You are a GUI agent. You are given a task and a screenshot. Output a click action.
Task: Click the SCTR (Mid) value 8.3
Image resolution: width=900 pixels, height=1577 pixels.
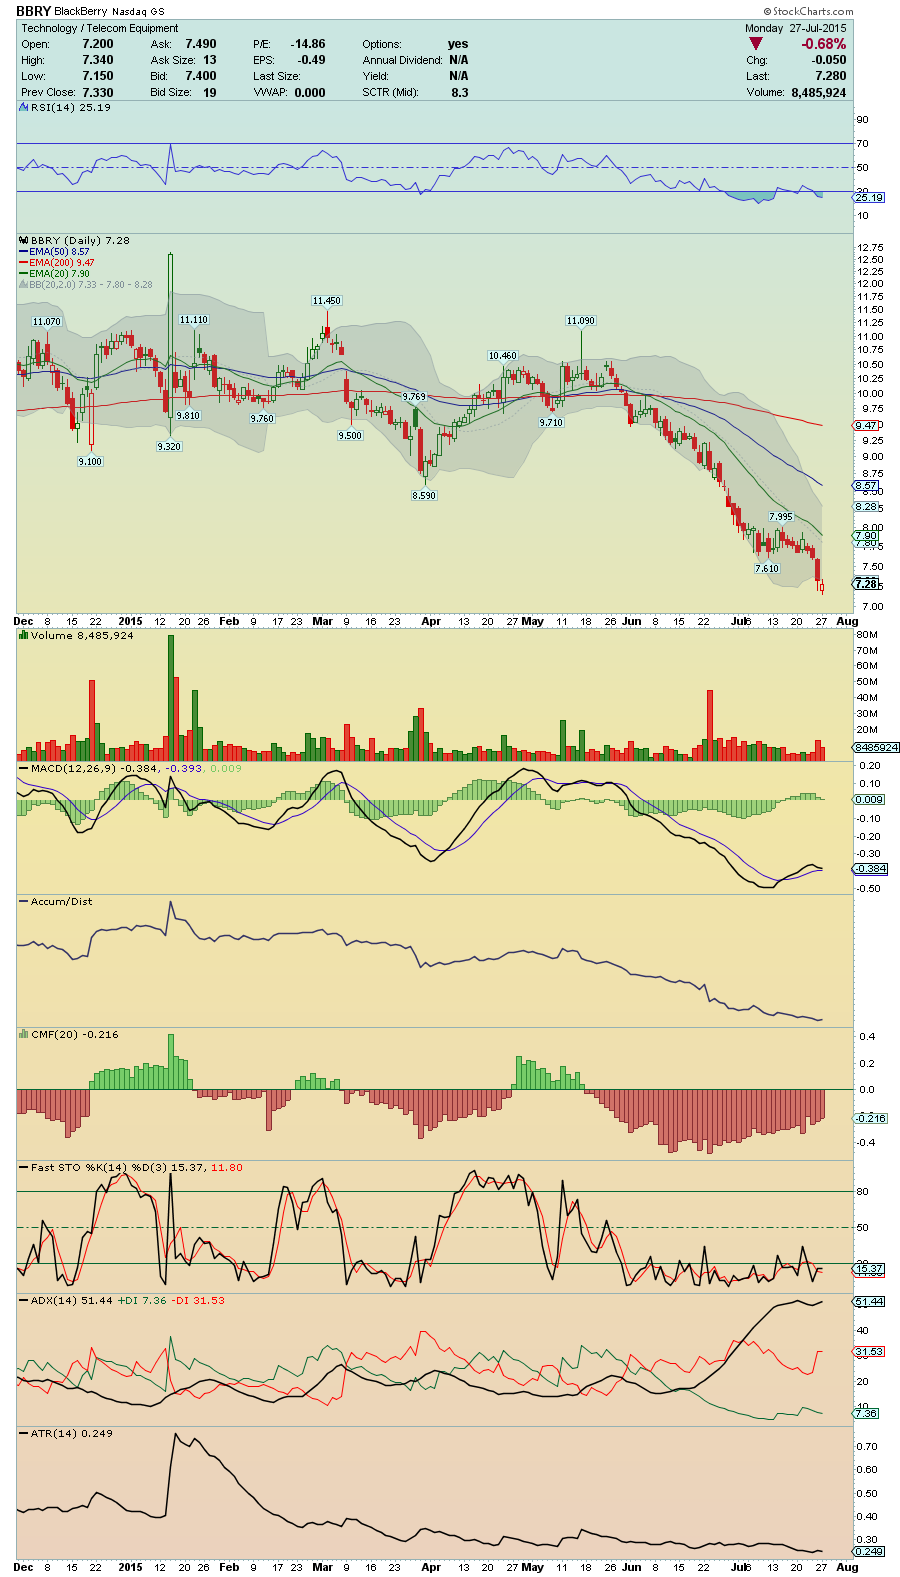460,92
